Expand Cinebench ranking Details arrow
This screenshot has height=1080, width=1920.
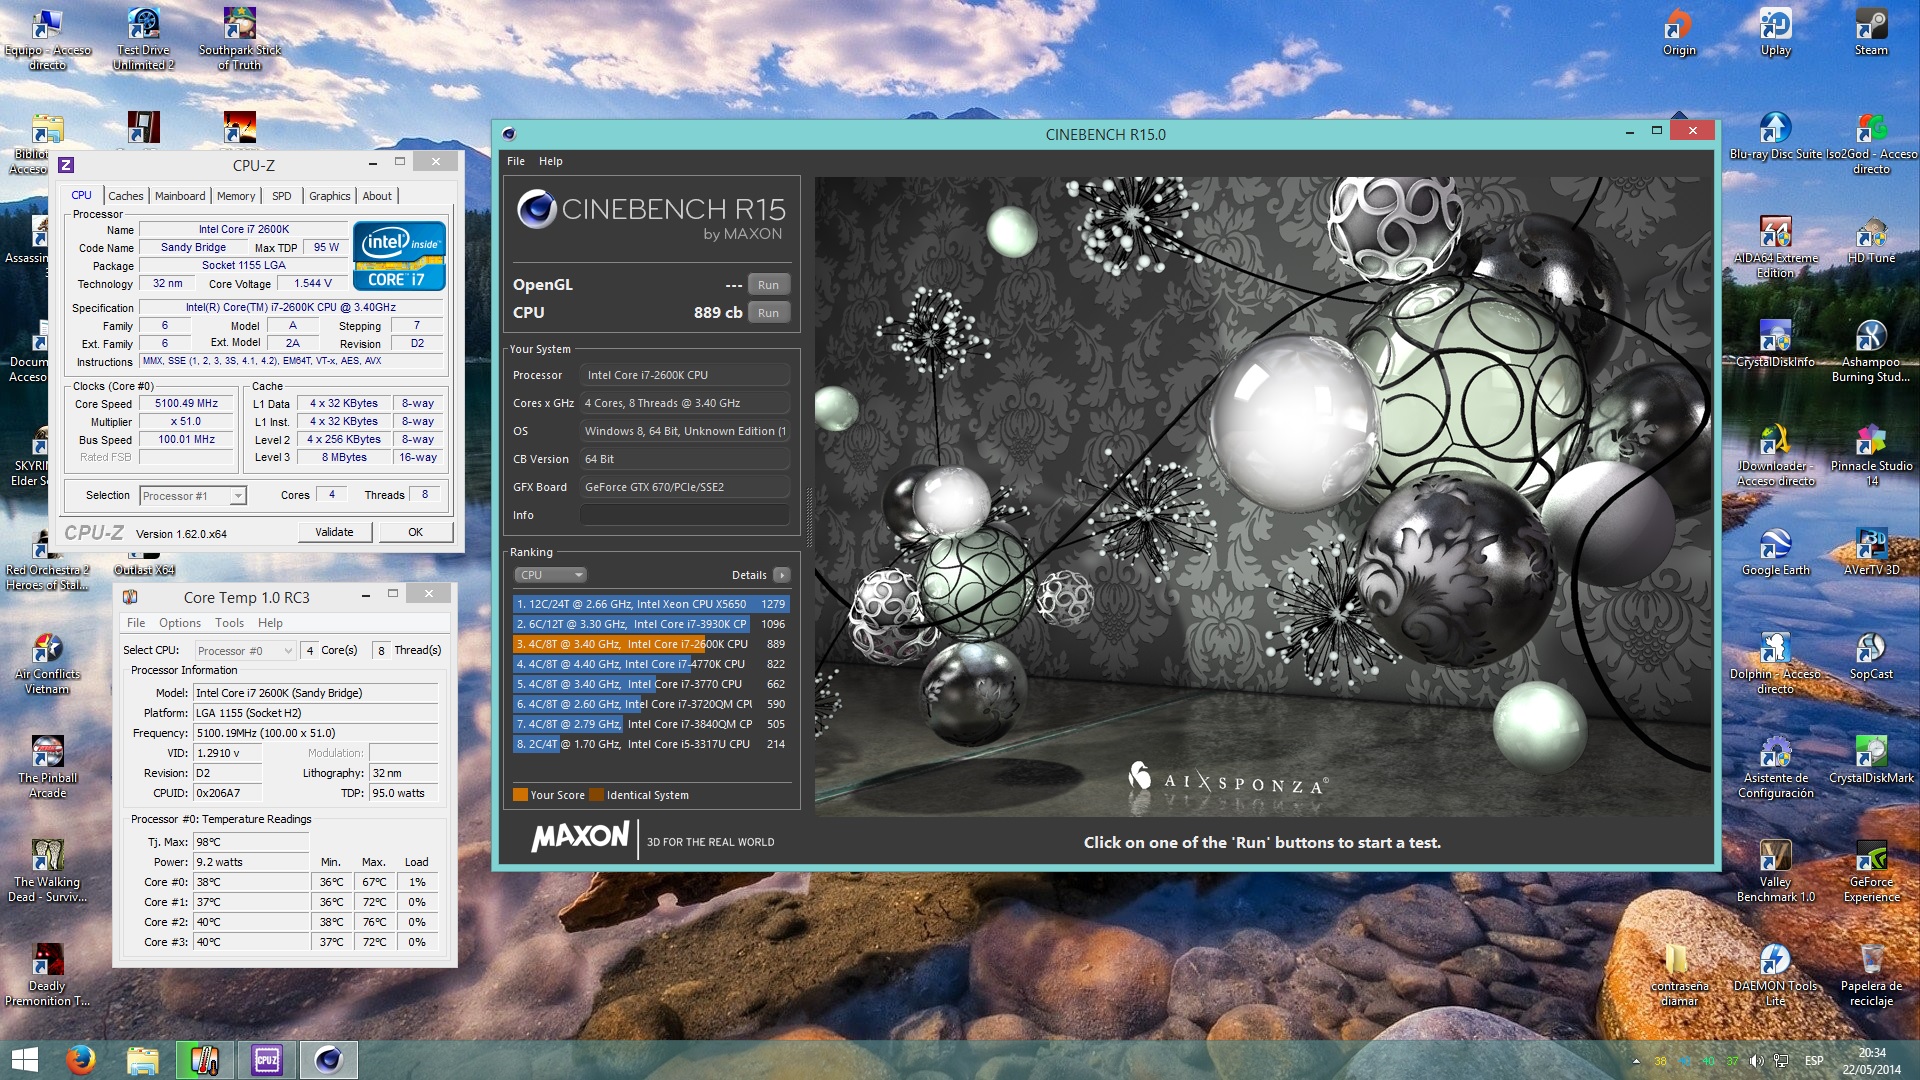[x=782, y=575]
